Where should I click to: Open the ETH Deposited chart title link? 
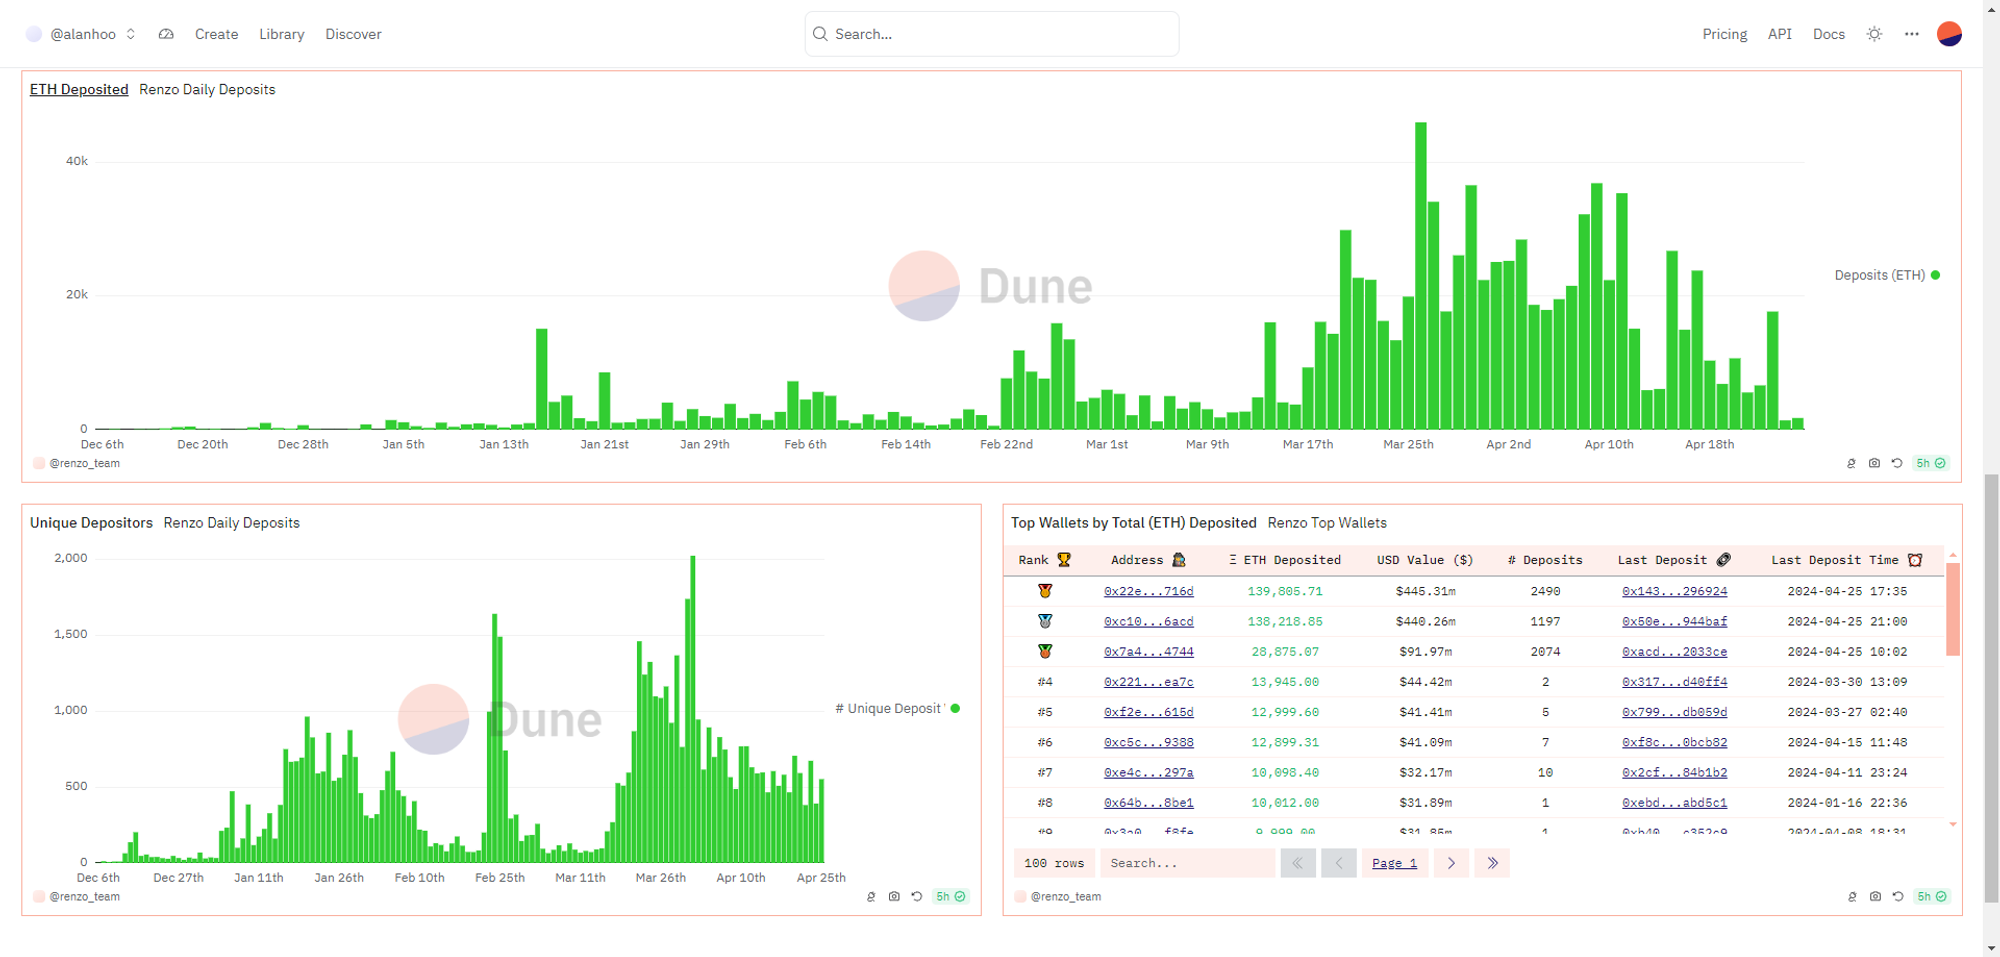pos(79,89)
